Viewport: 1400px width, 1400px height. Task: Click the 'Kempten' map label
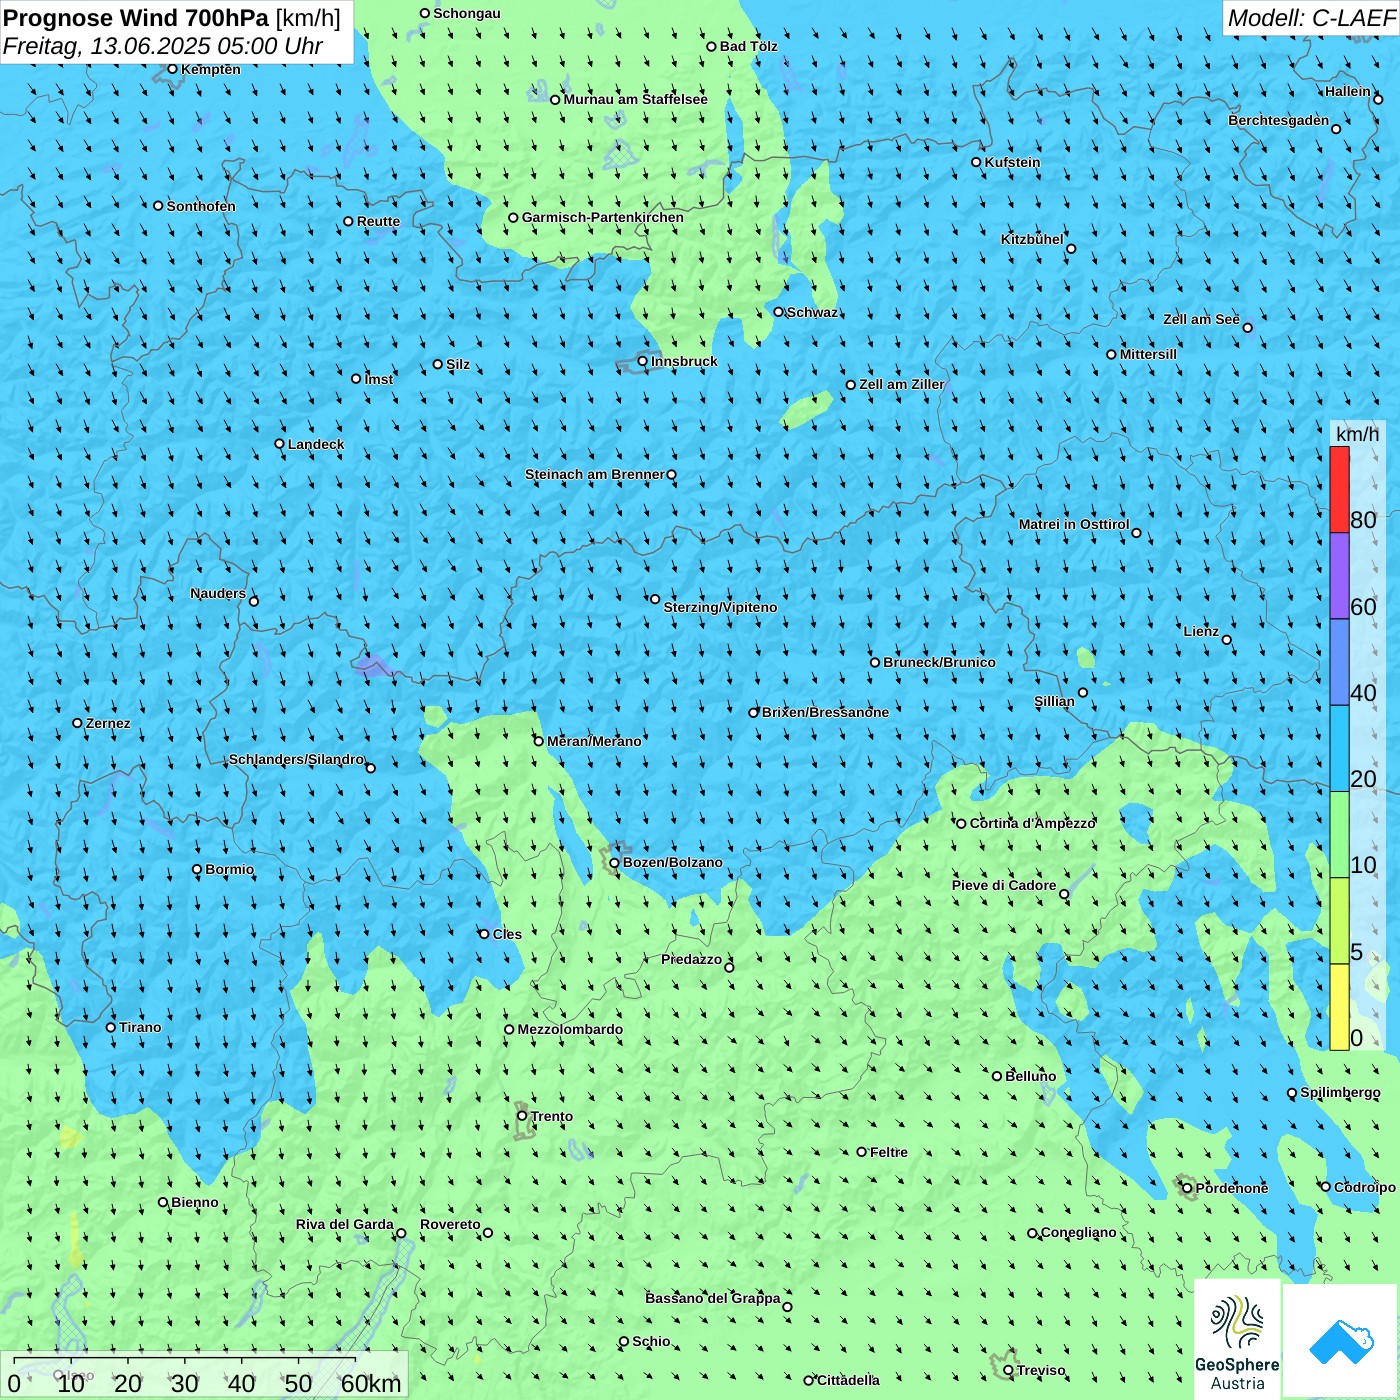pos(211,69)
